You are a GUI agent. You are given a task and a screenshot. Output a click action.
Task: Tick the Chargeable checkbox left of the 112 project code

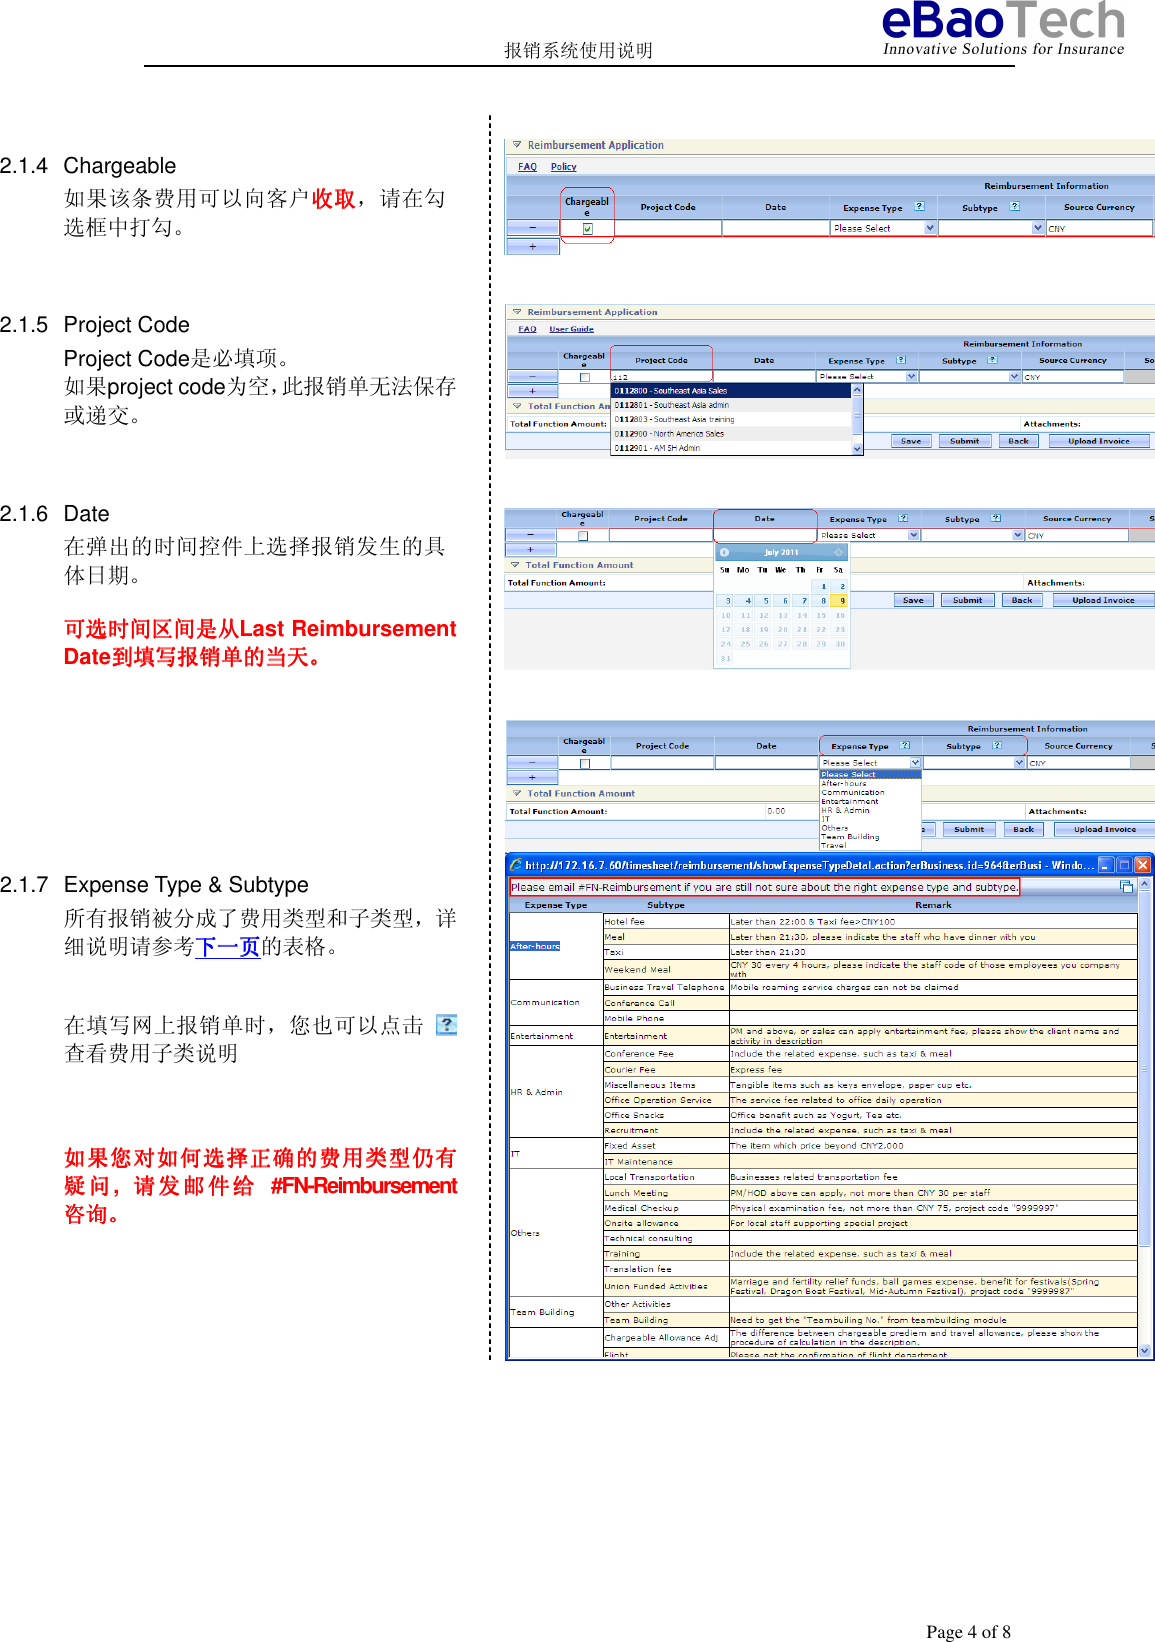pos(585,377)
